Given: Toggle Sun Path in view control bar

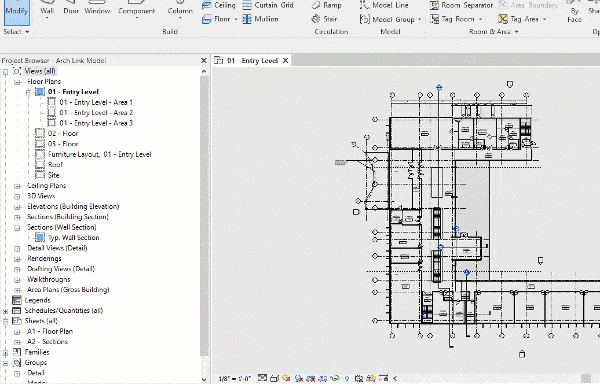Looking at the screenshot, I should click(286, 378).
